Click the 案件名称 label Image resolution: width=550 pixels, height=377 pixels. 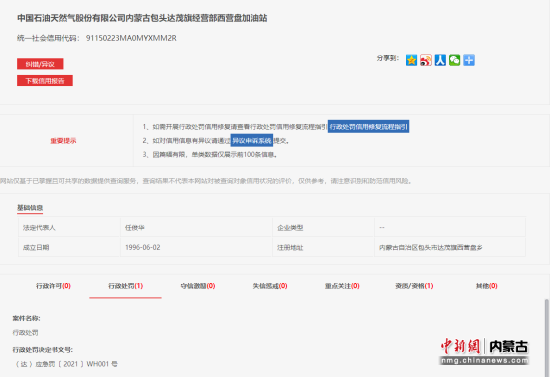(26, 318)
